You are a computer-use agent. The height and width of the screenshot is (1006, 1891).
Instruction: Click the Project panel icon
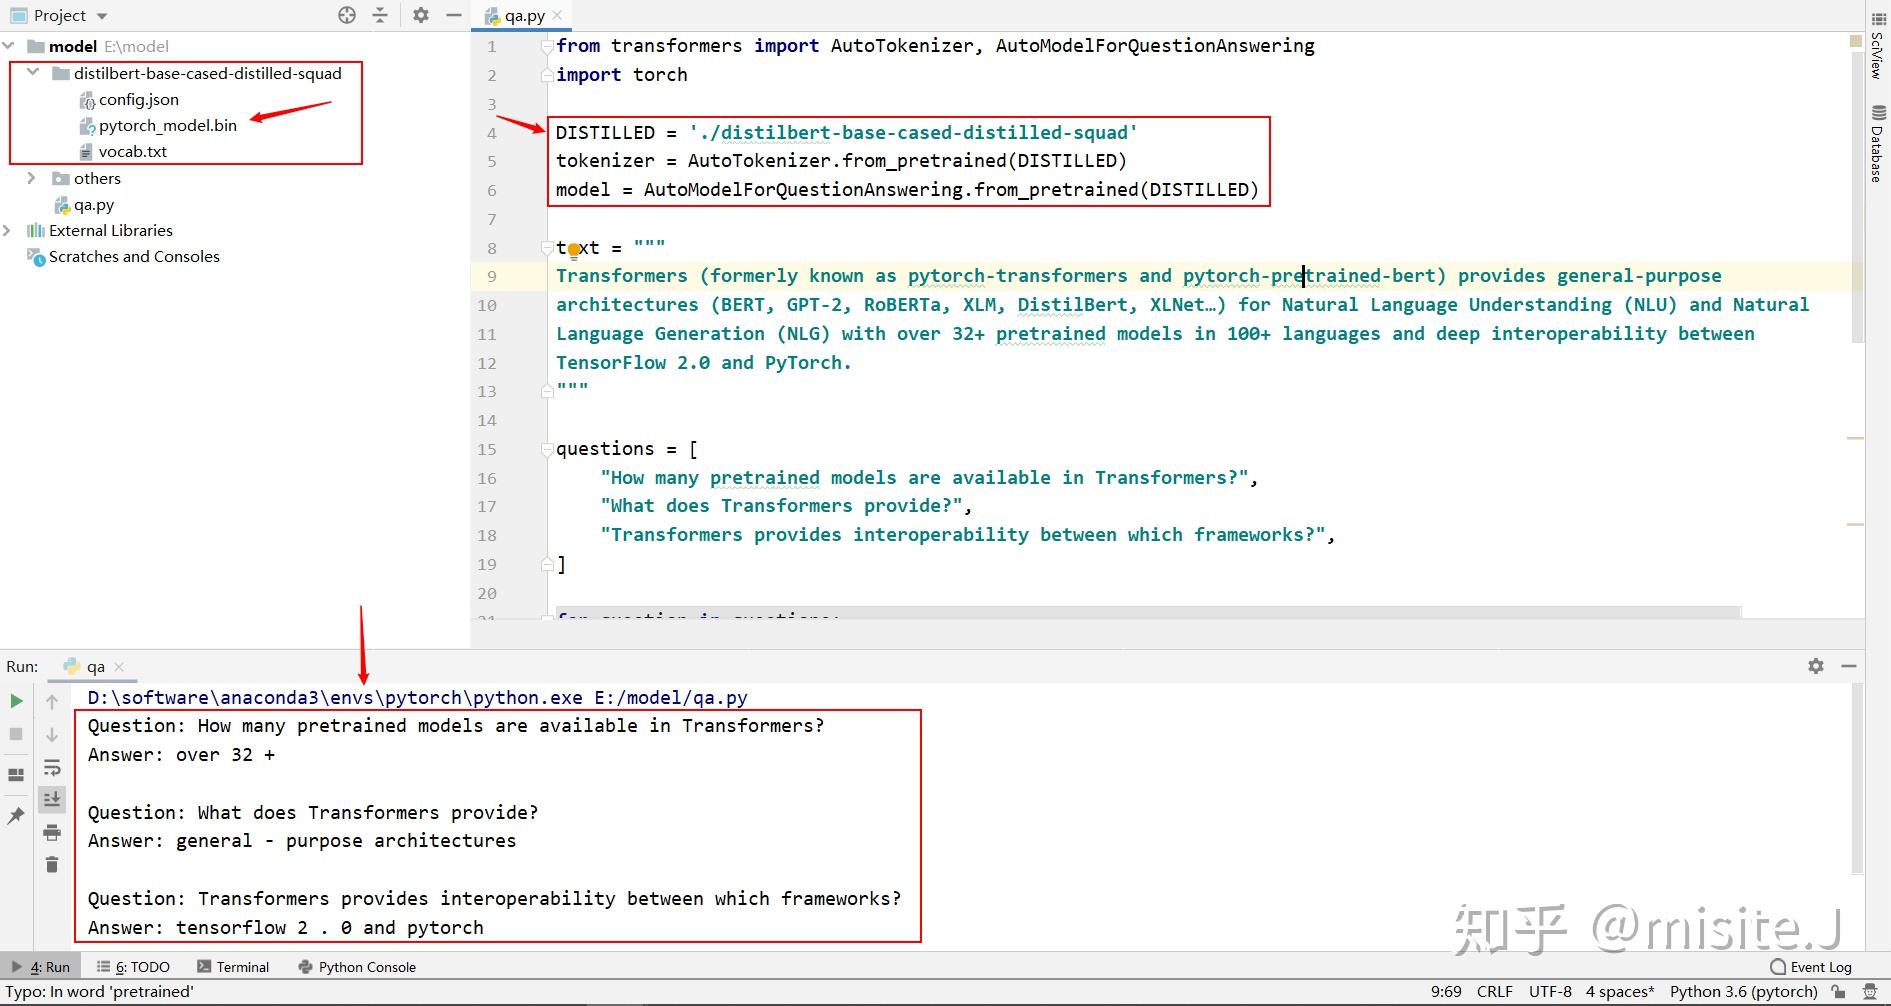18,15
